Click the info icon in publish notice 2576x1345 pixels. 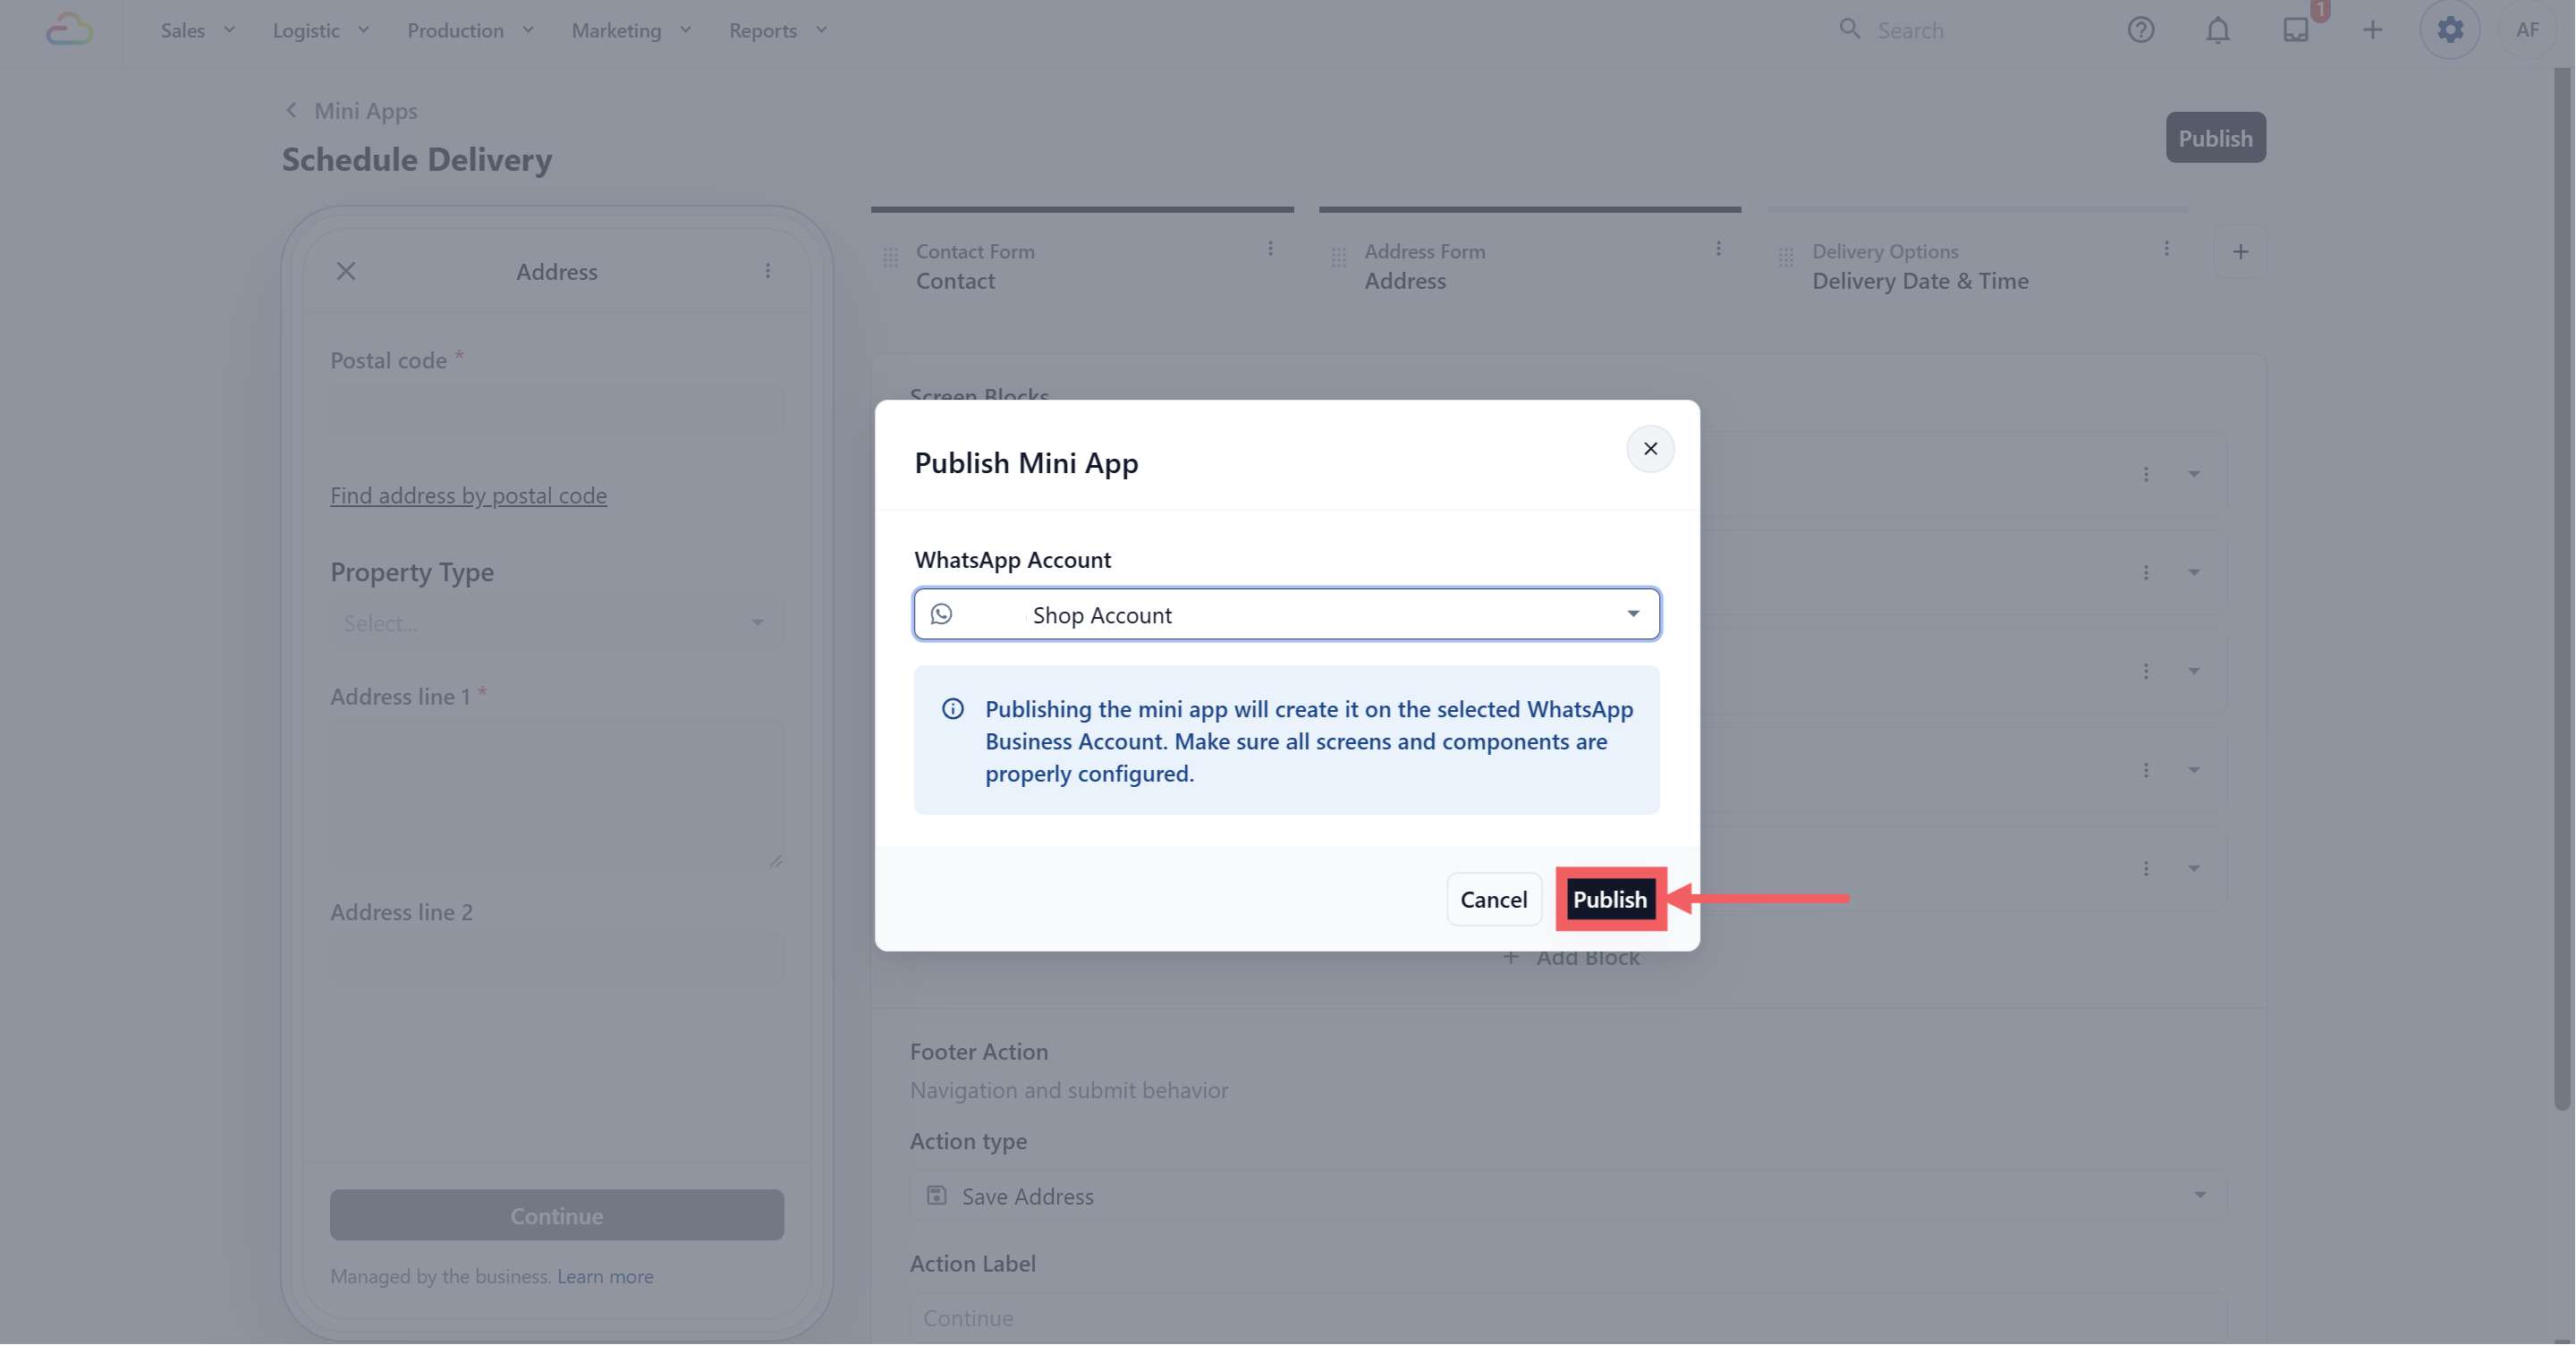click(x=953, y=709)
